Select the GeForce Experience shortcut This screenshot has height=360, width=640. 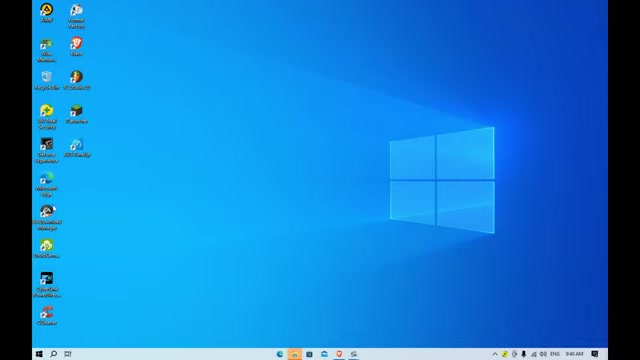[47, 150]
